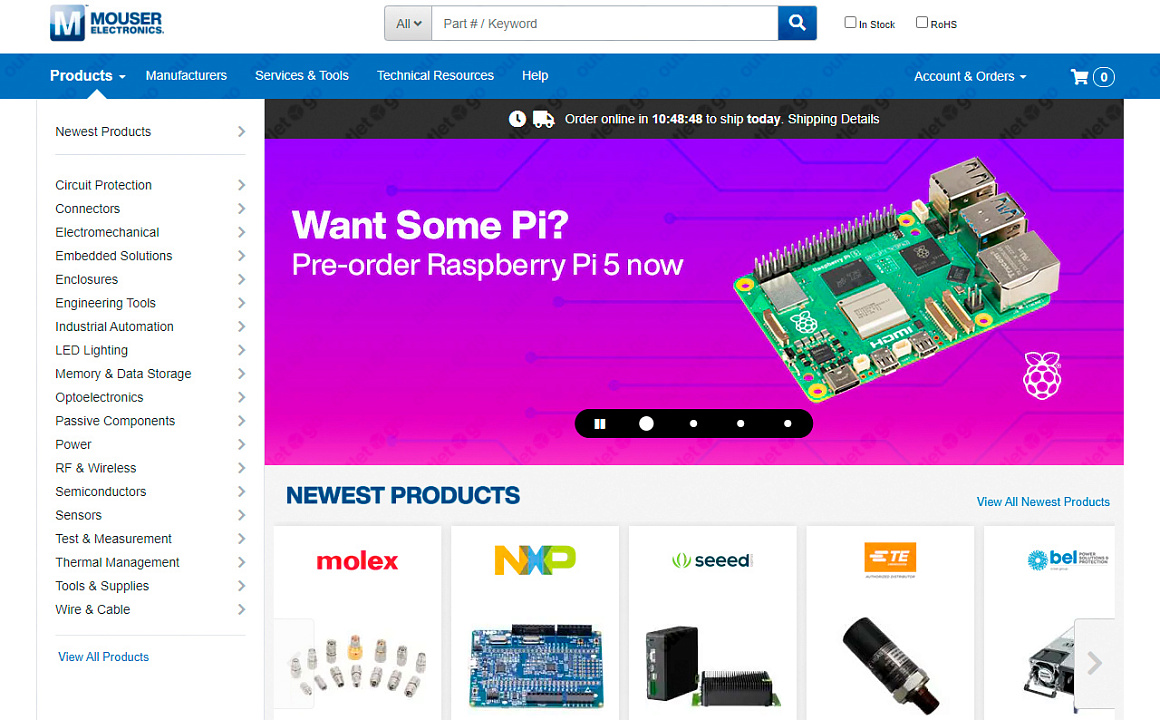Open the Technical Resources menu

point(435,75)
